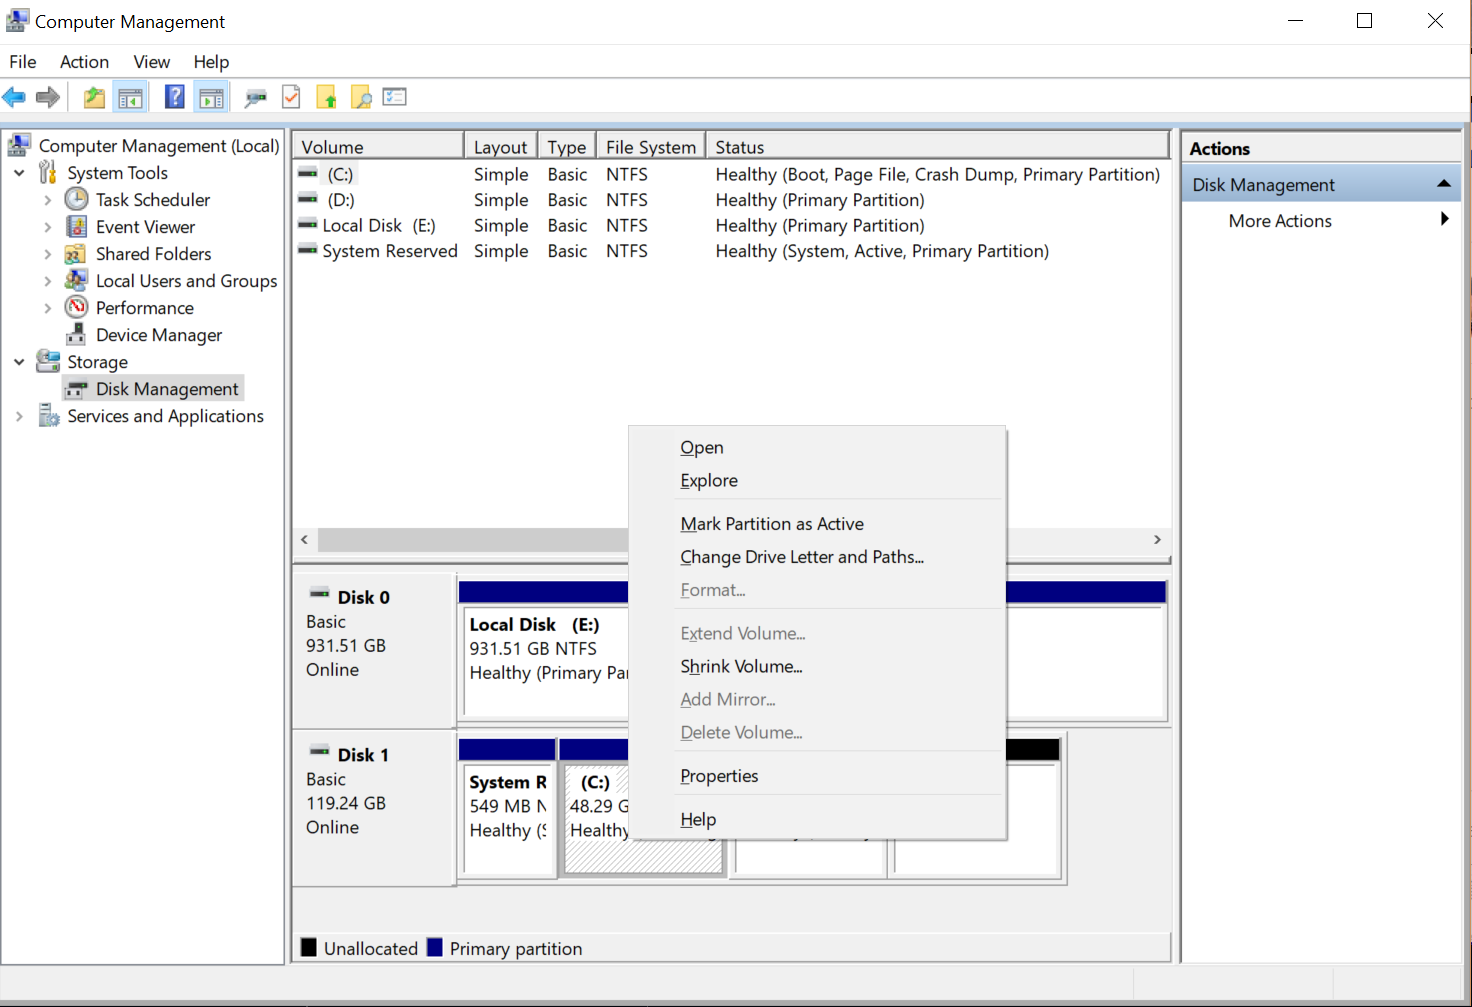Image resolution: width=1472 pixels, height=1007 pixels.
Task: Click the drive icon beside (D:) volume
Action: tap(308, 199)
